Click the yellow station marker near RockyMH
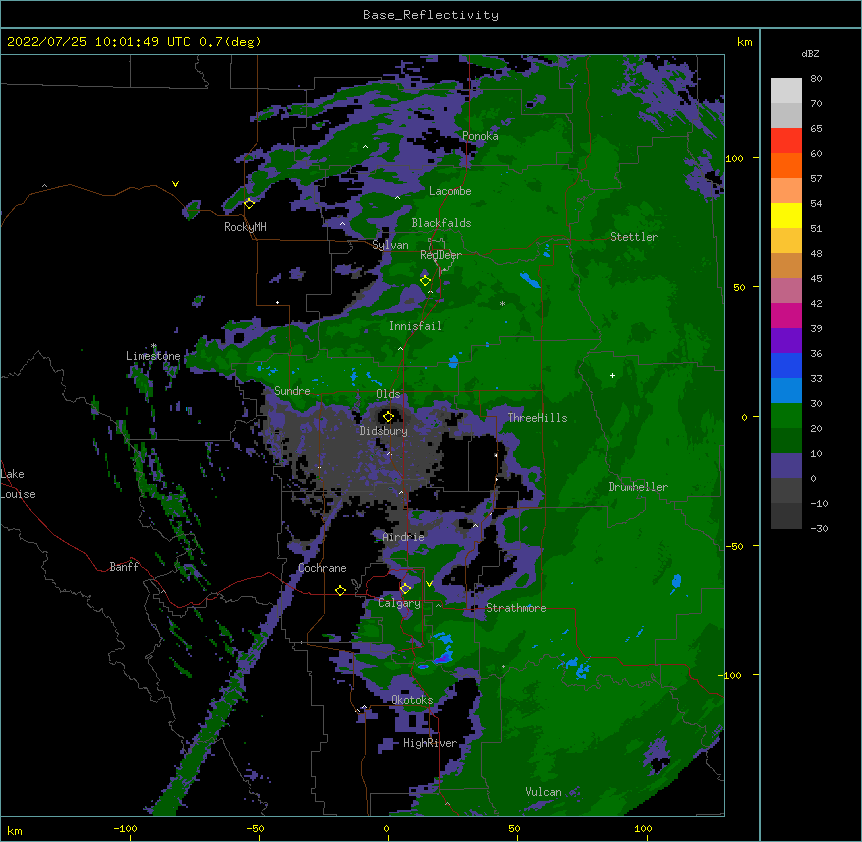The width and height of the screenshot is (862, 842). point(249,203)
